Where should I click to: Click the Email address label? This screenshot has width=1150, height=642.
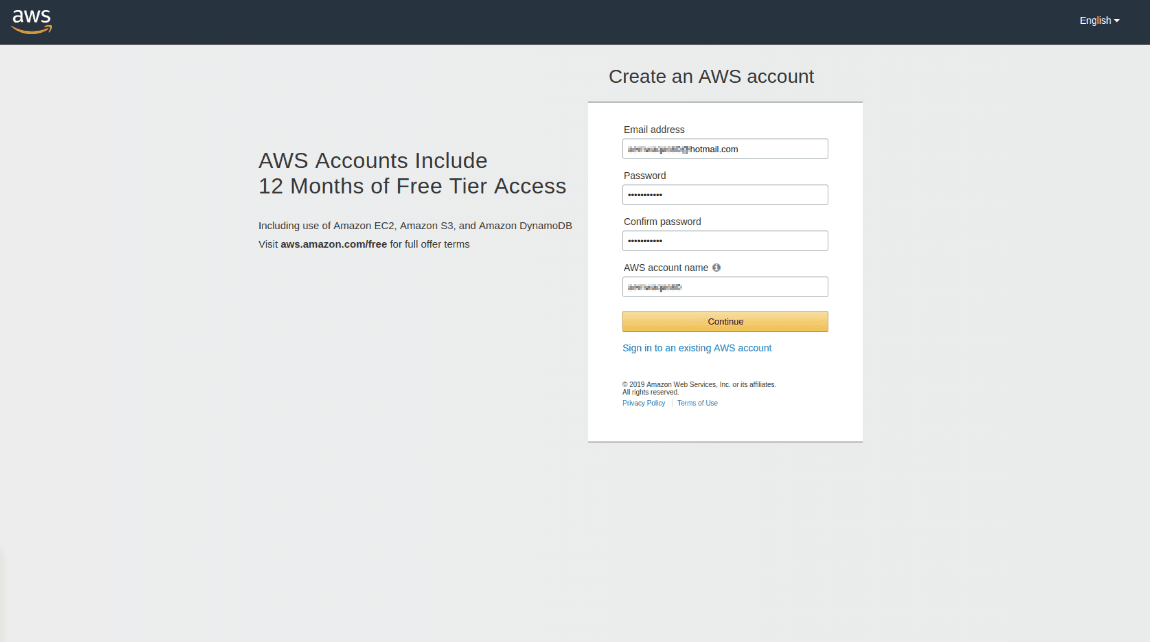(x=654, y=130)
